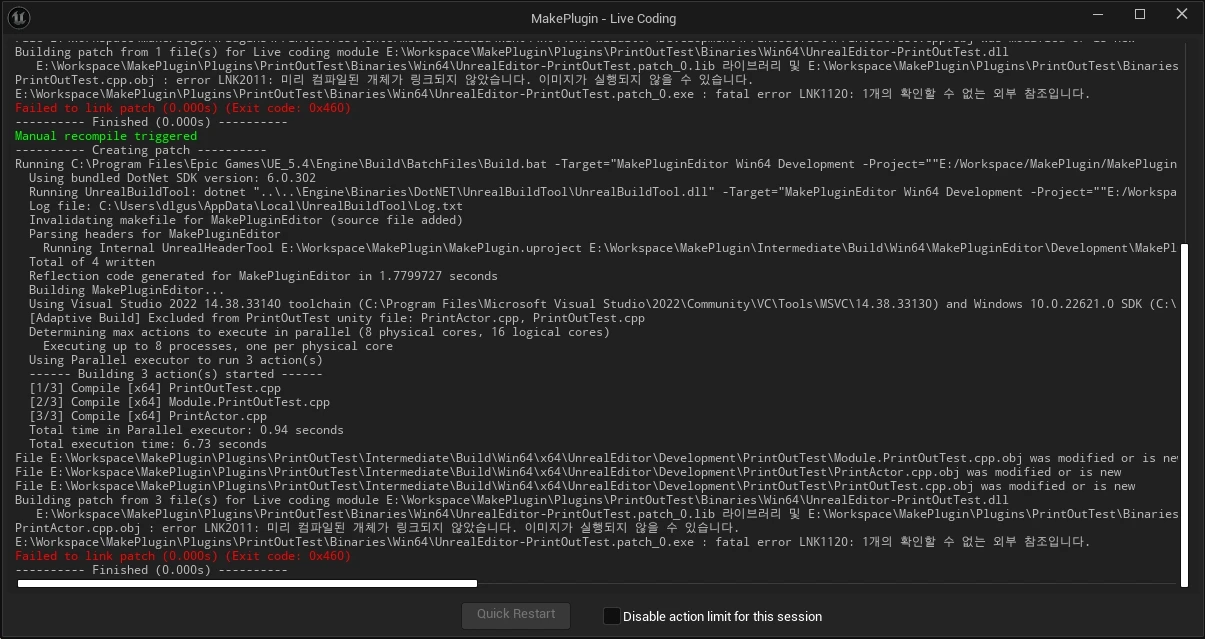Click the 'Running C:\Program Files\Epic Games' Build.bat line
The width and height of the screenshot is (1205, 639).
coord(596,164)
